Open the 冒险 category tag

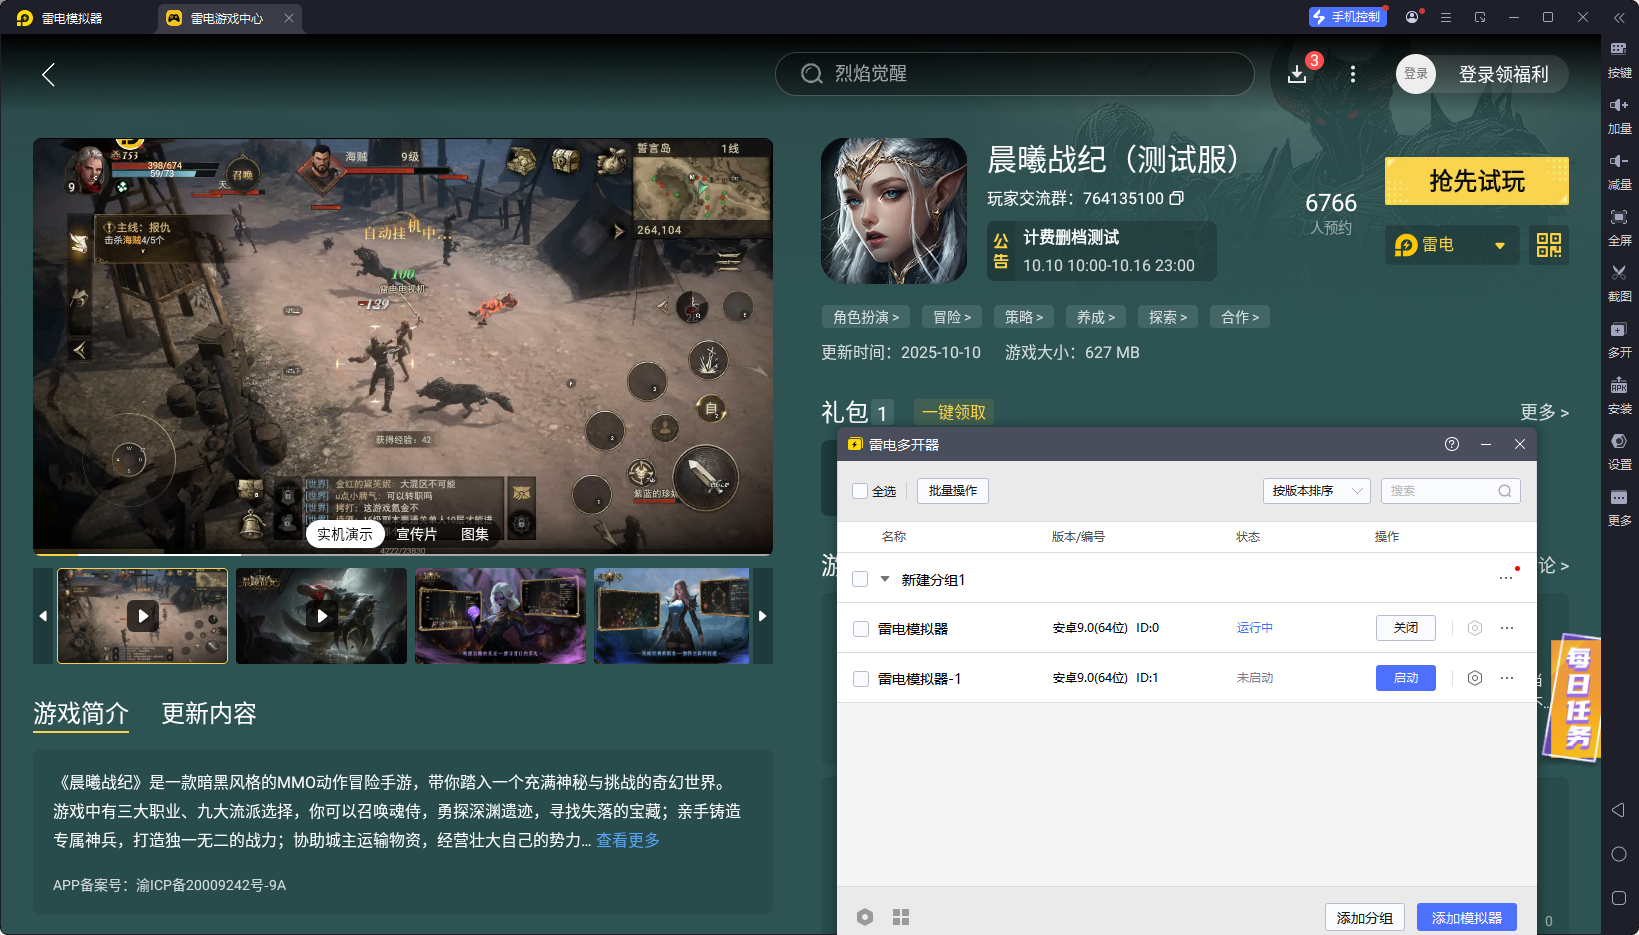[952, 317]
